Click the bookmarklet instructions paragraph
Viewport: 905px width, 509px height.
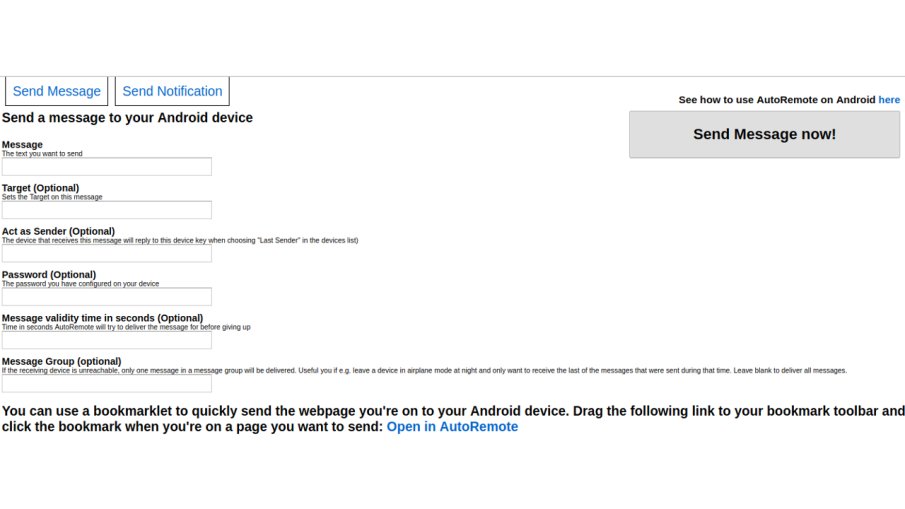452,418
